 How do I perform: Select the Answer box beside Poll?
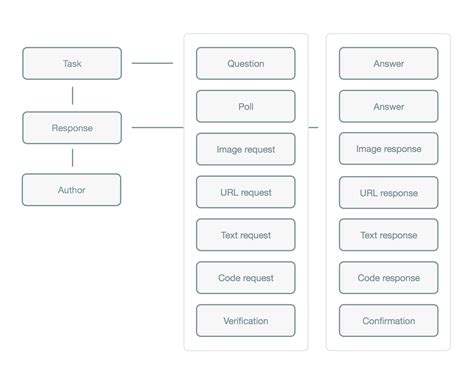[389, 106]
